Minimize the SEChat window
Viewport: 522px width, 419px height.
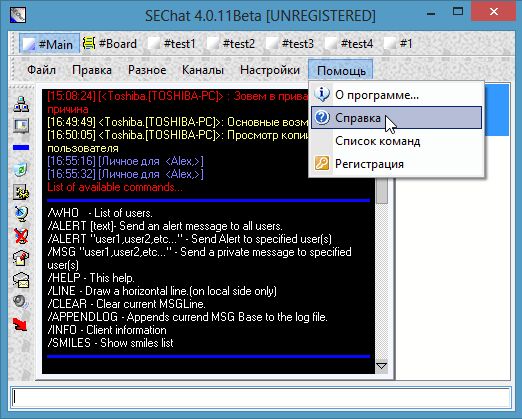[431, 13]
